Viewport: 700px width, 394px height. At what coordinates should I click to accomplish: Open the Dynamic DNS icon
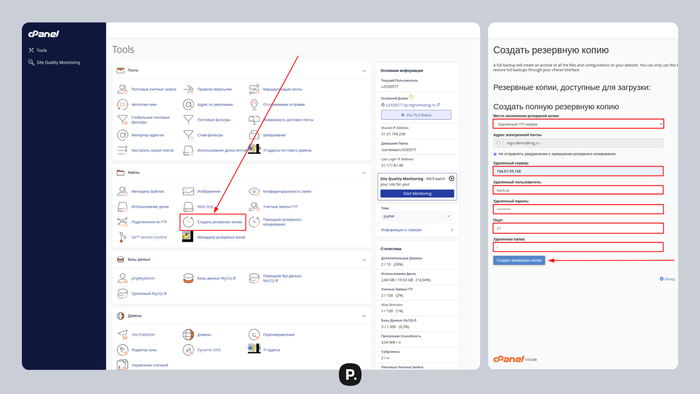click(188, 350)
